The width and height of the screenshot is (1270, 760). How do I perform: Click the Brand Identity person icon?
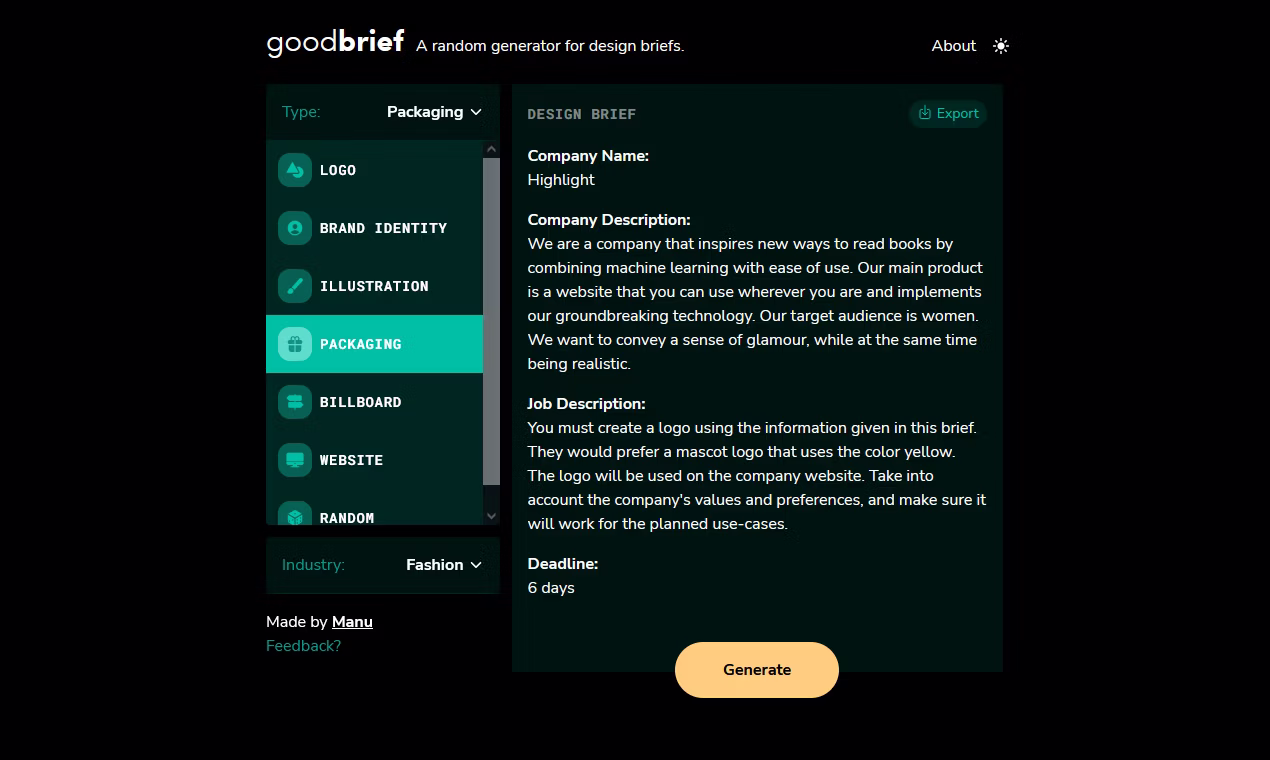click(295, 228)
